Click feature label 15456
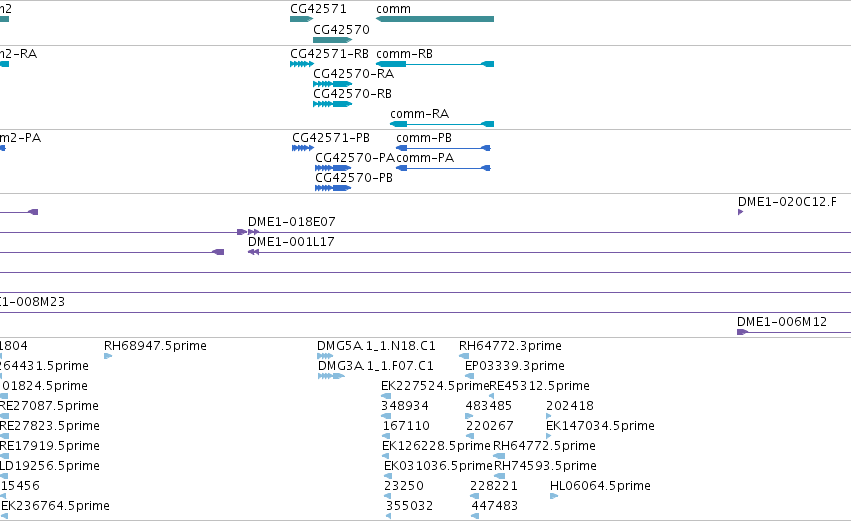This screenshot has width=851, height=521. [20, 486]
